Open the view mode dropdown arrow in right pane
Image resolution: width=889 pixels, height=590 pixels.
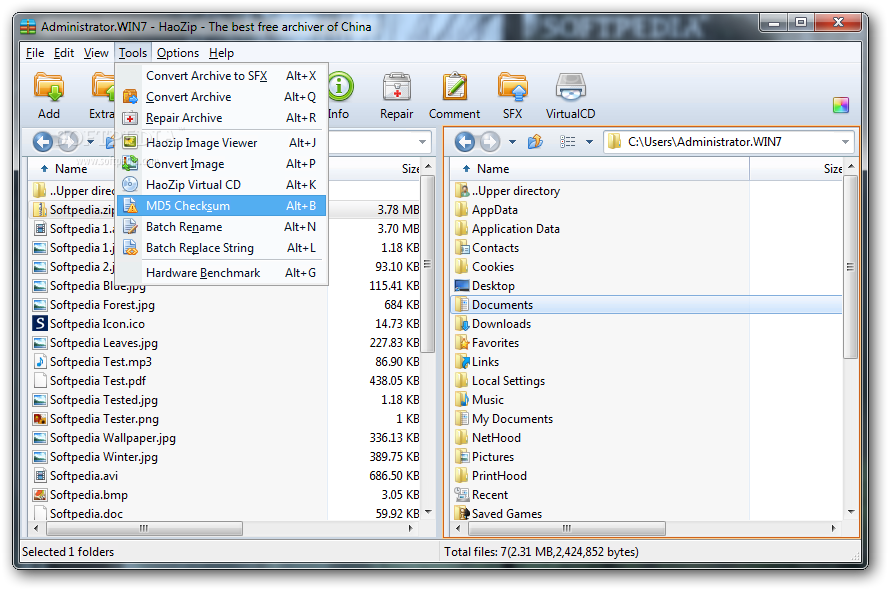coord(590,142)
